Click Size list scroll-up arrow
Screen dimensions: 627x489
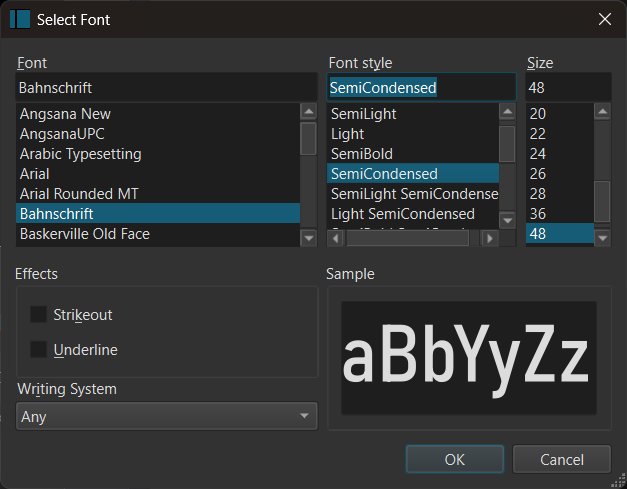click(602, 113)
